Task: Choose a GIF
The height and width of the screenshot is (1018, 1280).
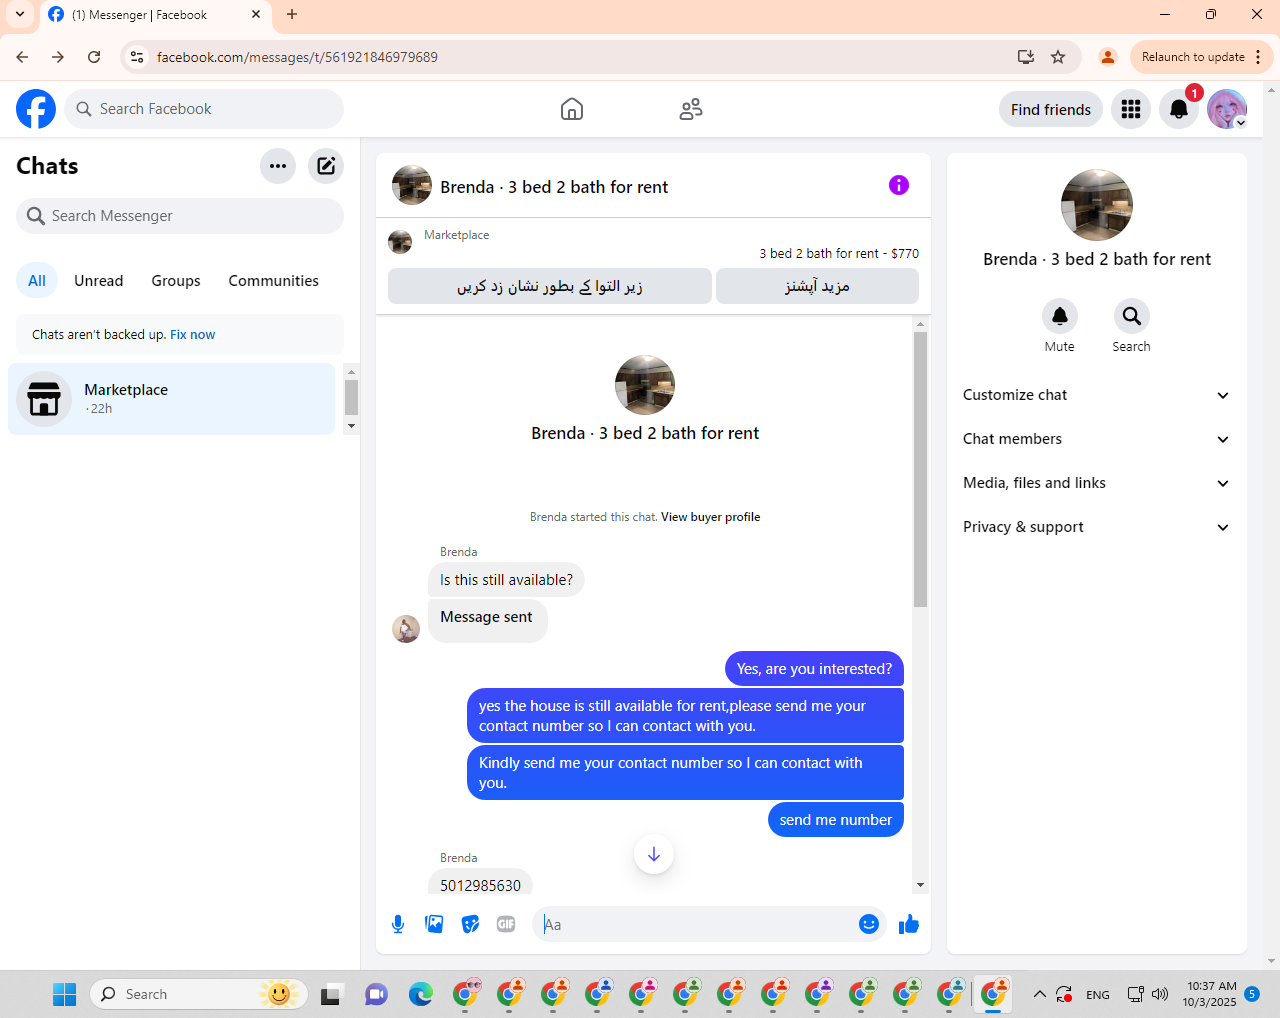Action: (506, 924)
